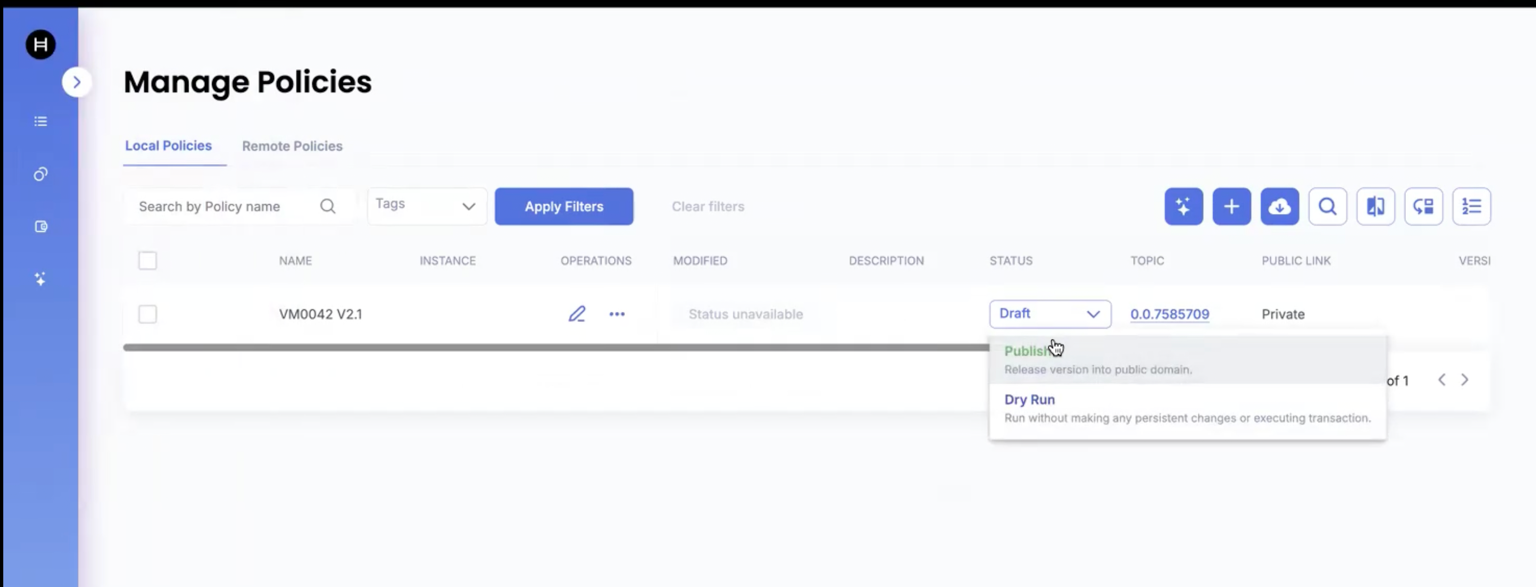The image size is (1536, 587).
Task: Open the list icon in sidebar
Action: click(40, 122)
